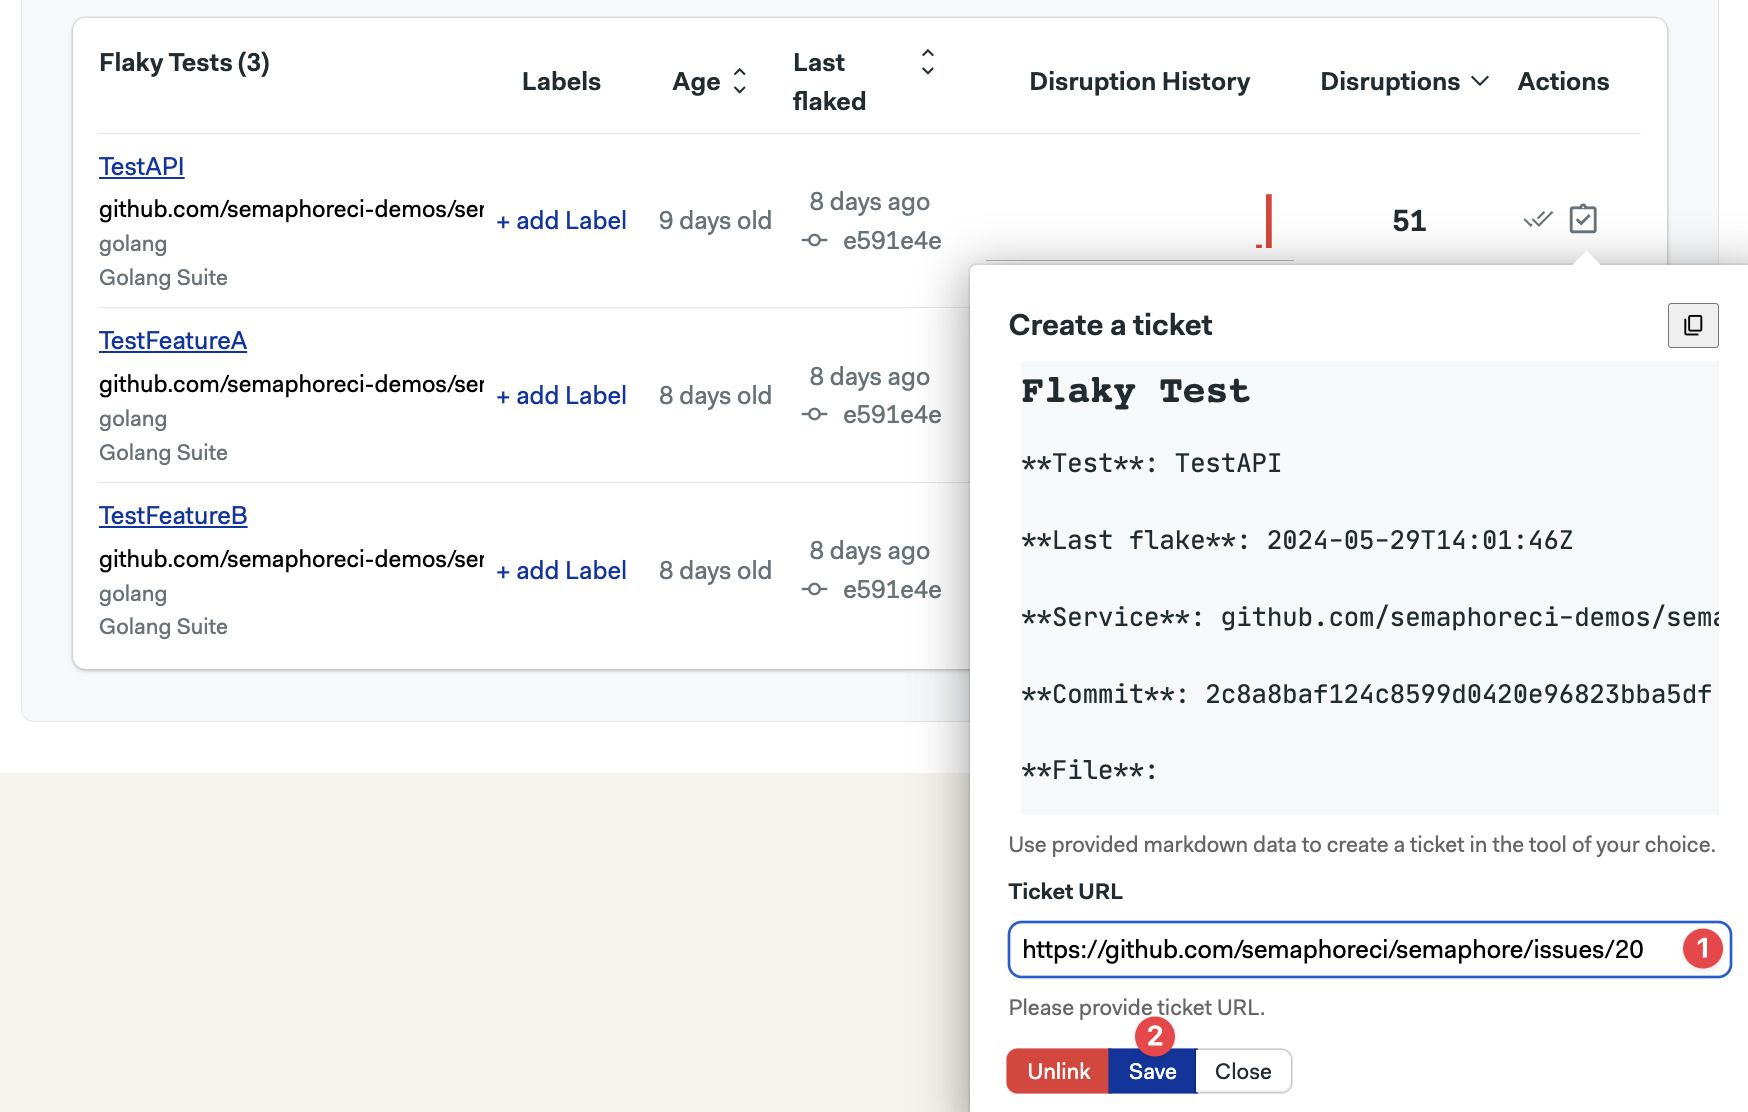Click the commit icon in TestFeatureA row
1748x1112 pixels.
point(815,414)
